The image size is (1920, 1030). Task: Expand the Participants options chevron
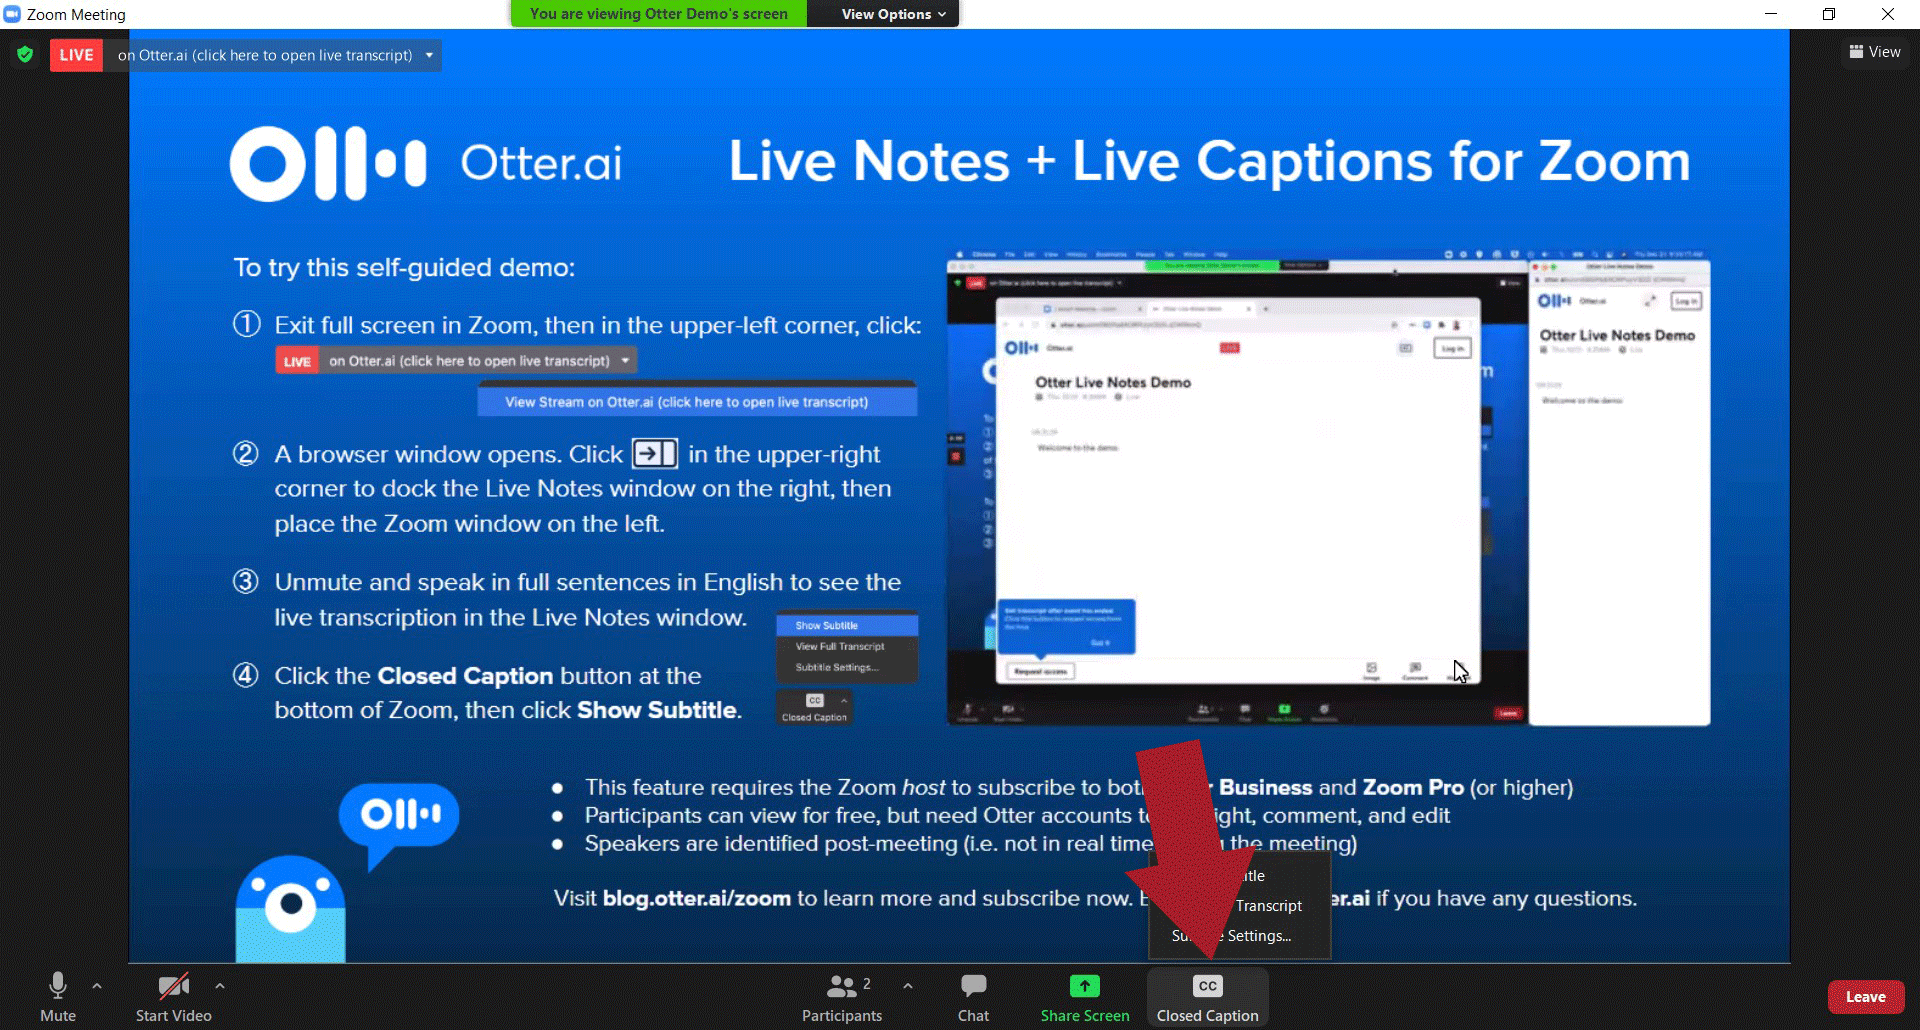[x=908, y=986]
